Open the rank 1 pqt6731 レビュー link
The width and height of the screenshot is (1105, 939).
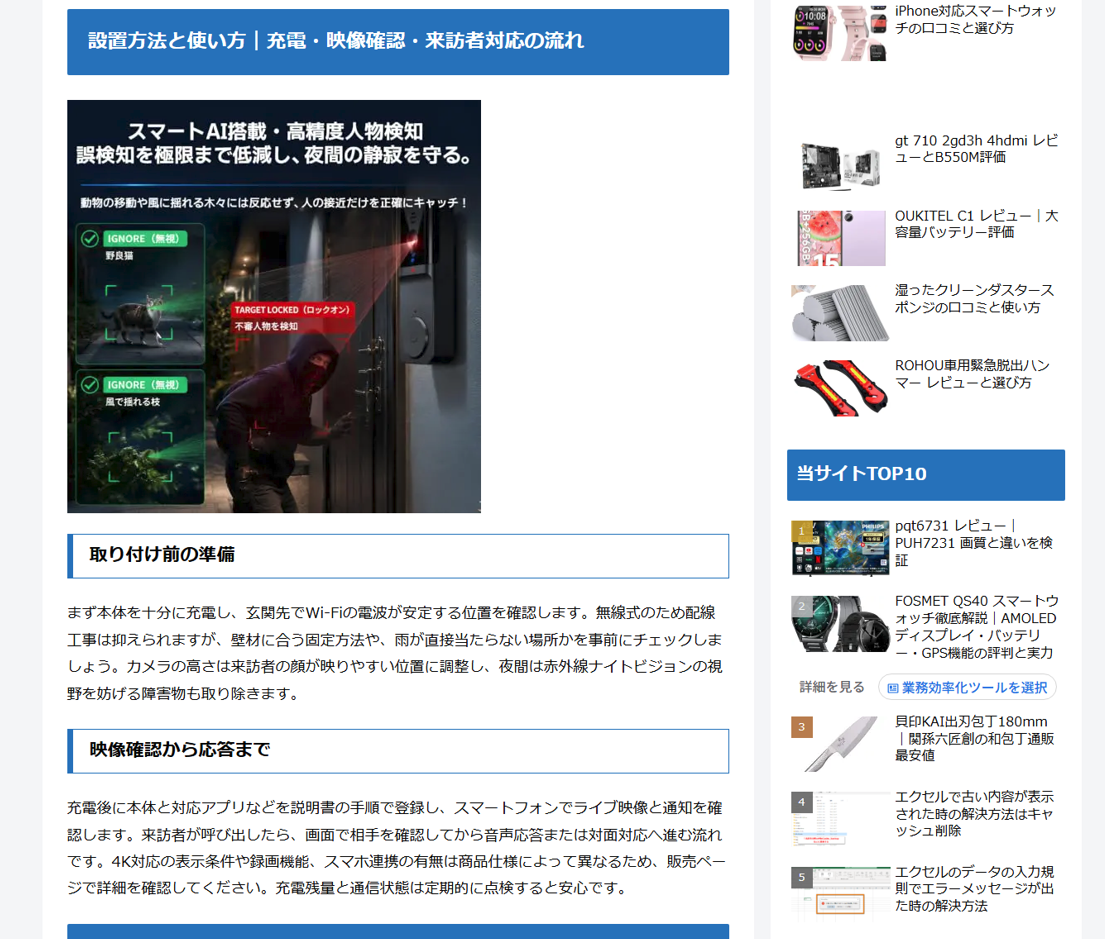[973, 543]
